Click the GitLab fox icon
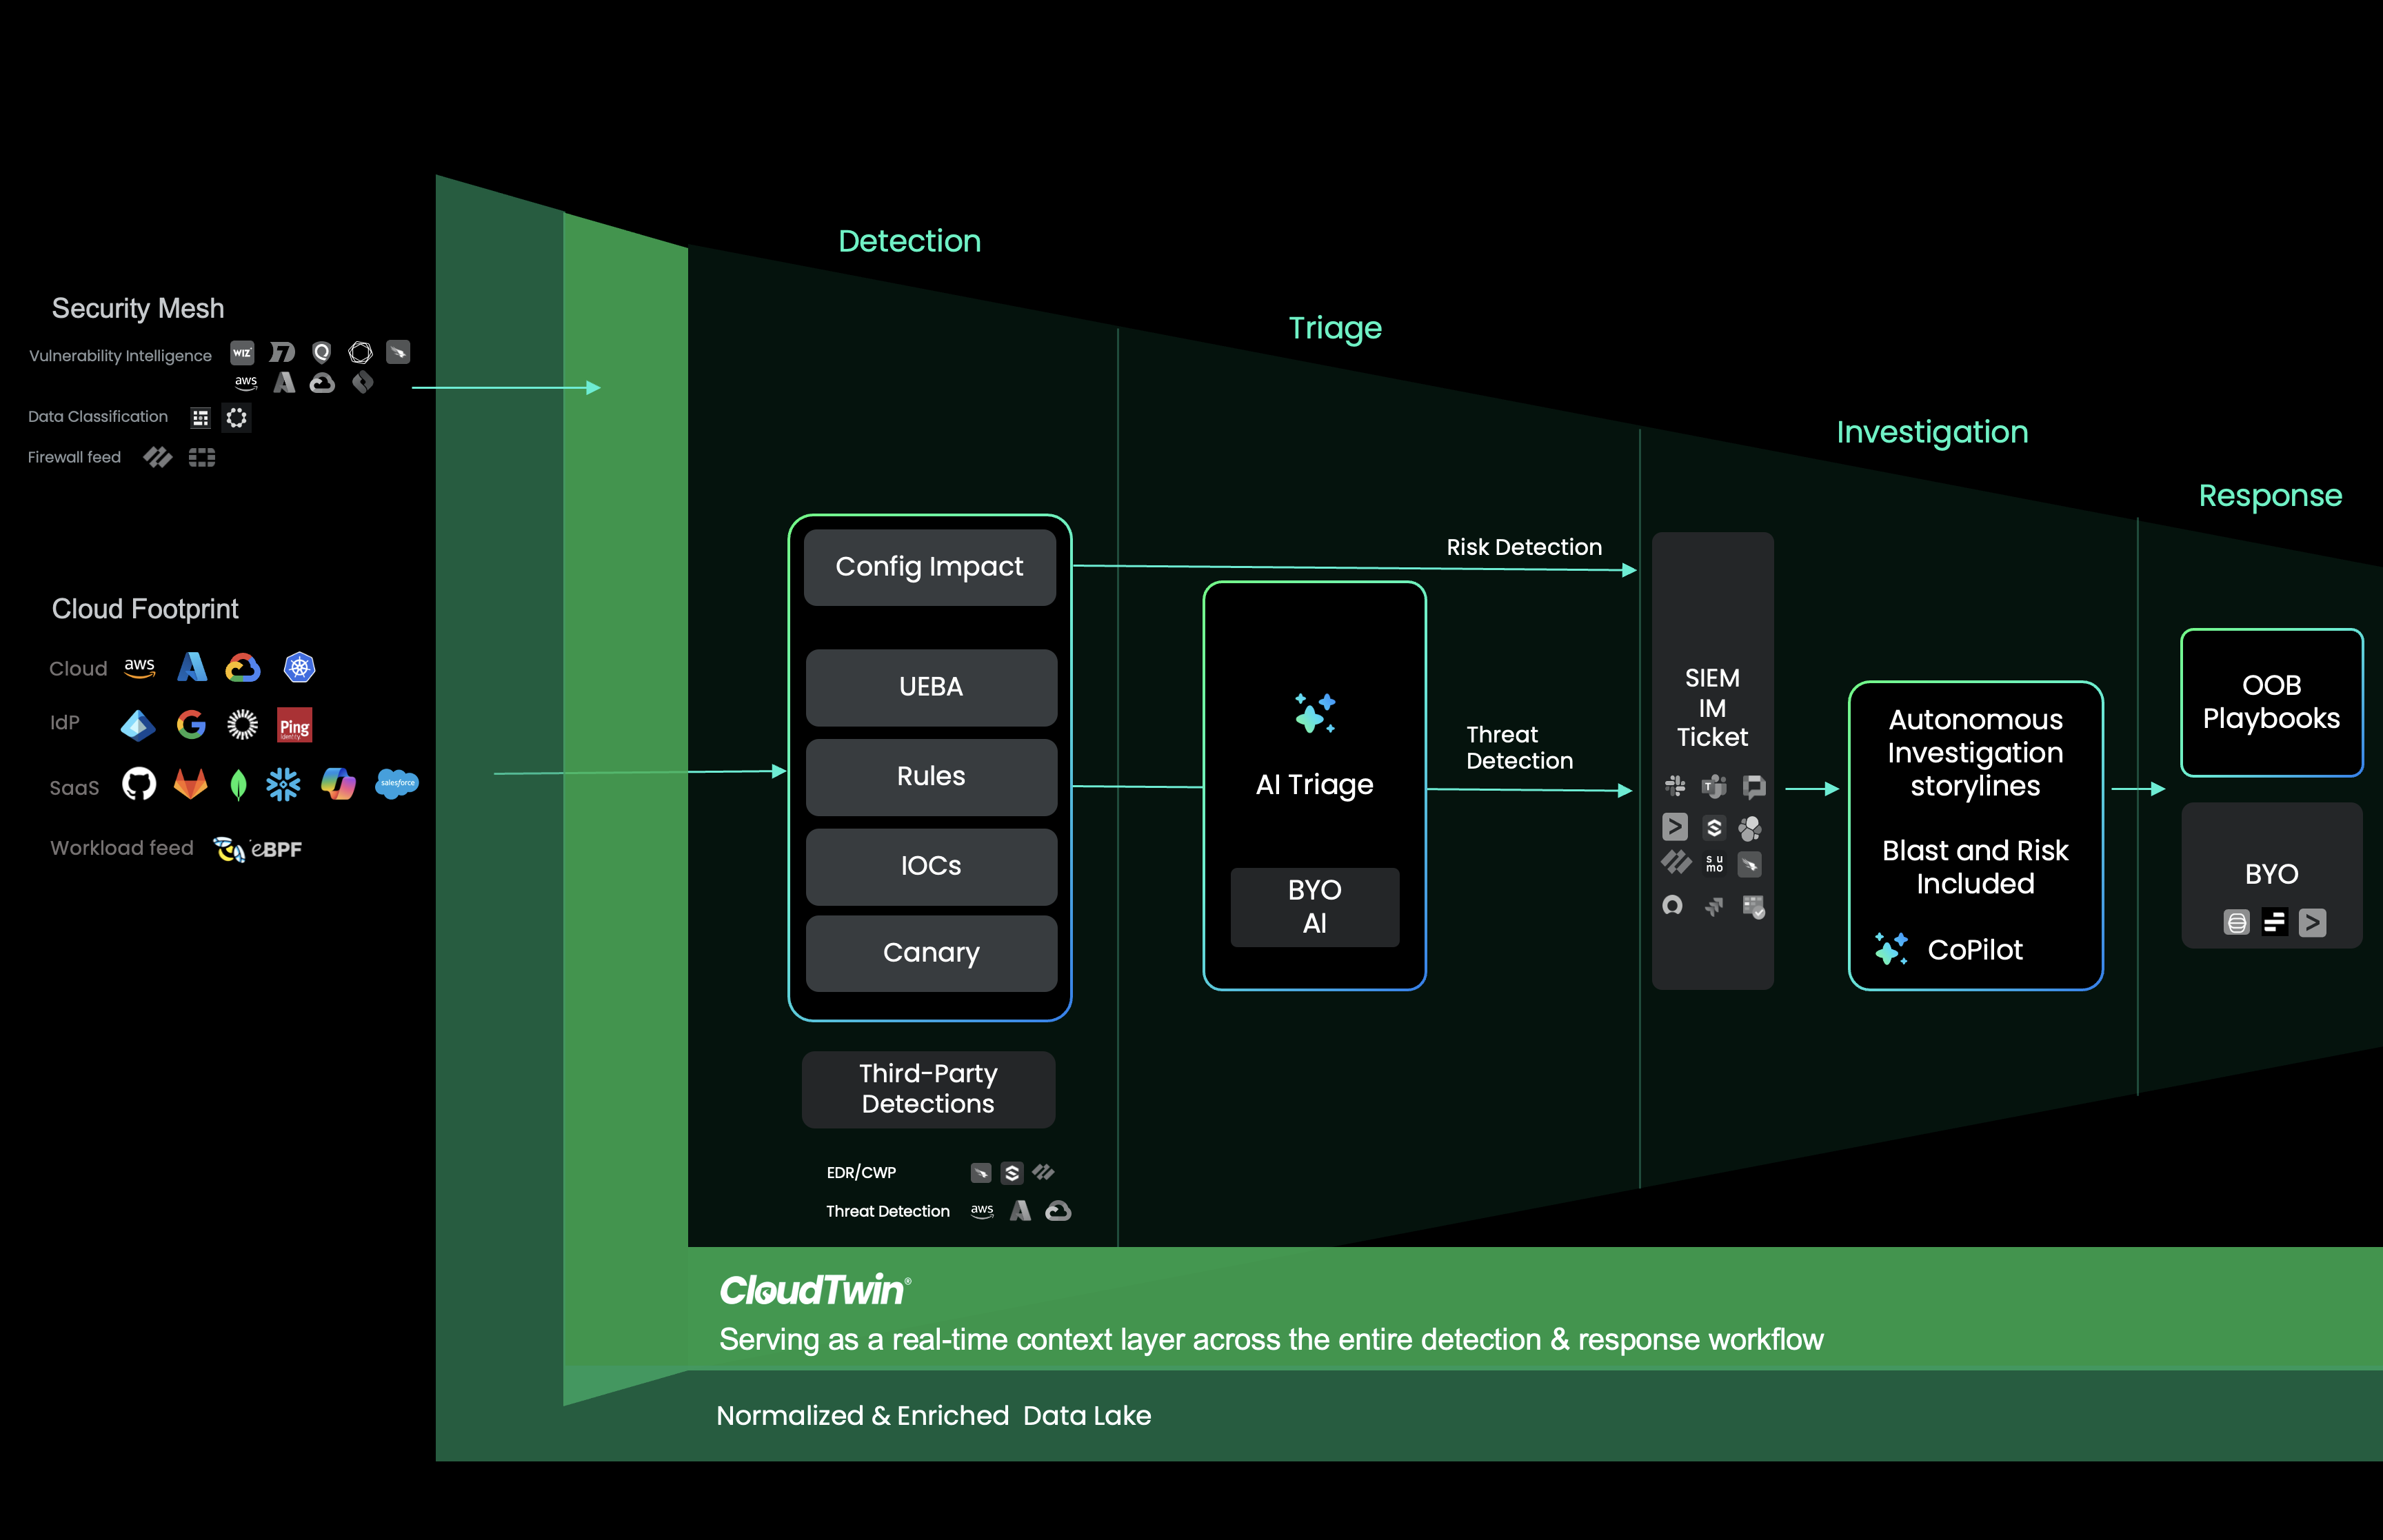2383x1540 pixels. click(190, 784)
